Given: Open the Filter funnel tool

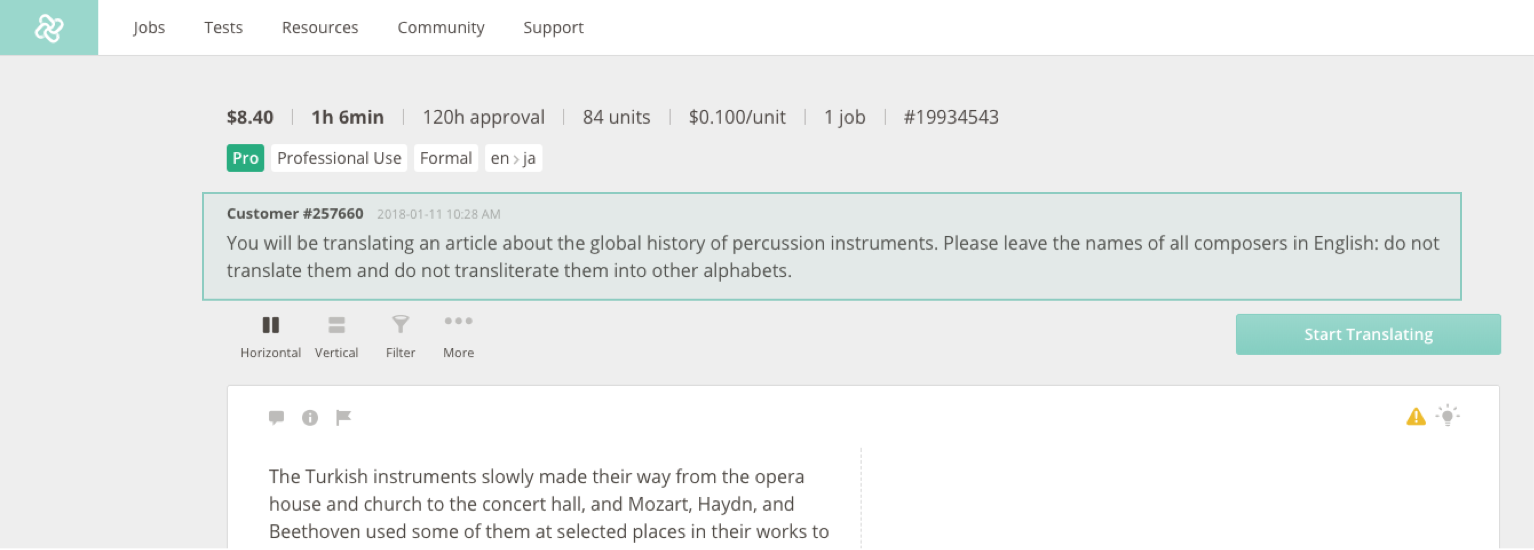Looking at the screenshot, I should (x=400, y=335).
